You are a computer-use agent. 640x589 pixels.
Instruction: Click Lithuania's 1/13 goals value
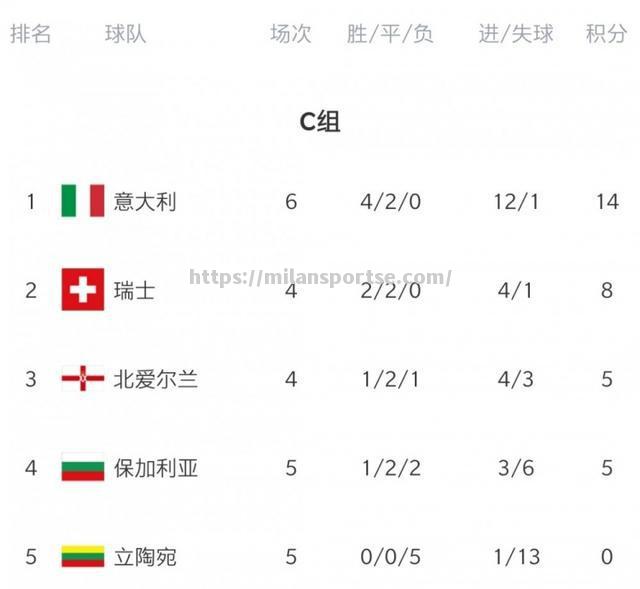[x=517, y=557]
